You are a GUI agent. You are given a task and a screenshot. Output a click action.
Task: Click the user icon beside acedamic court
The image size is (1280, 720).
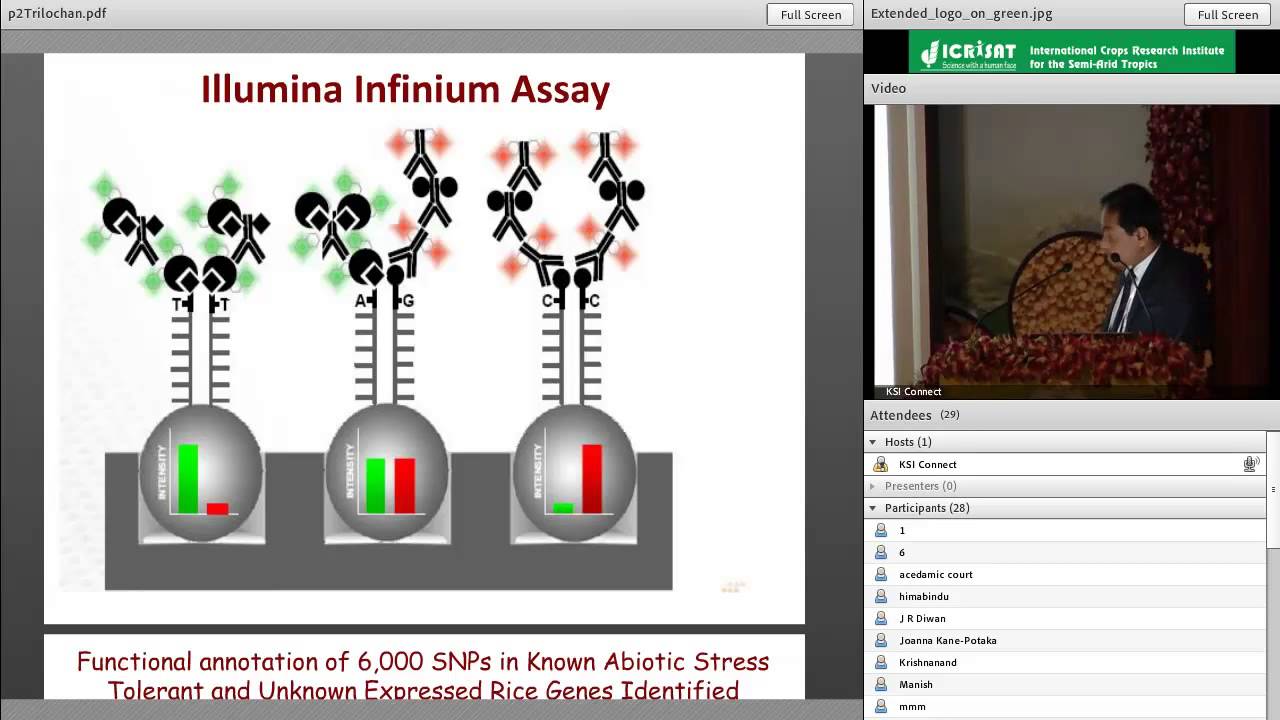[881, 574]
